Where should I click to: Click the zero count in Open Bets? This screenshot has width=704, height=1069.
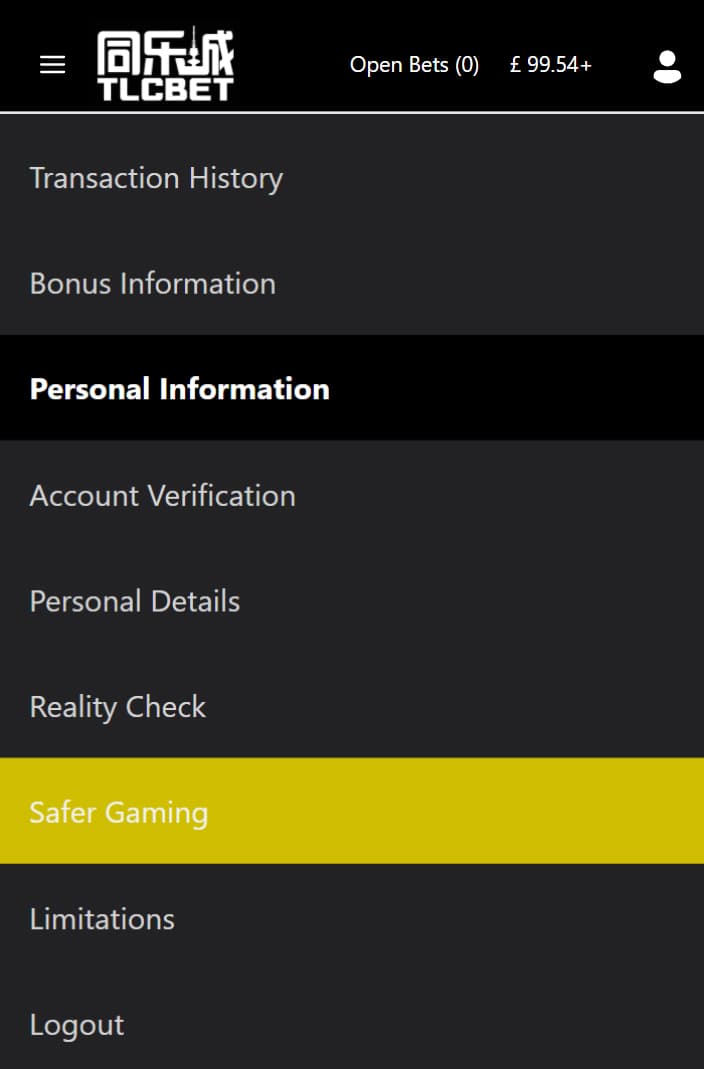tap(467, 65)
